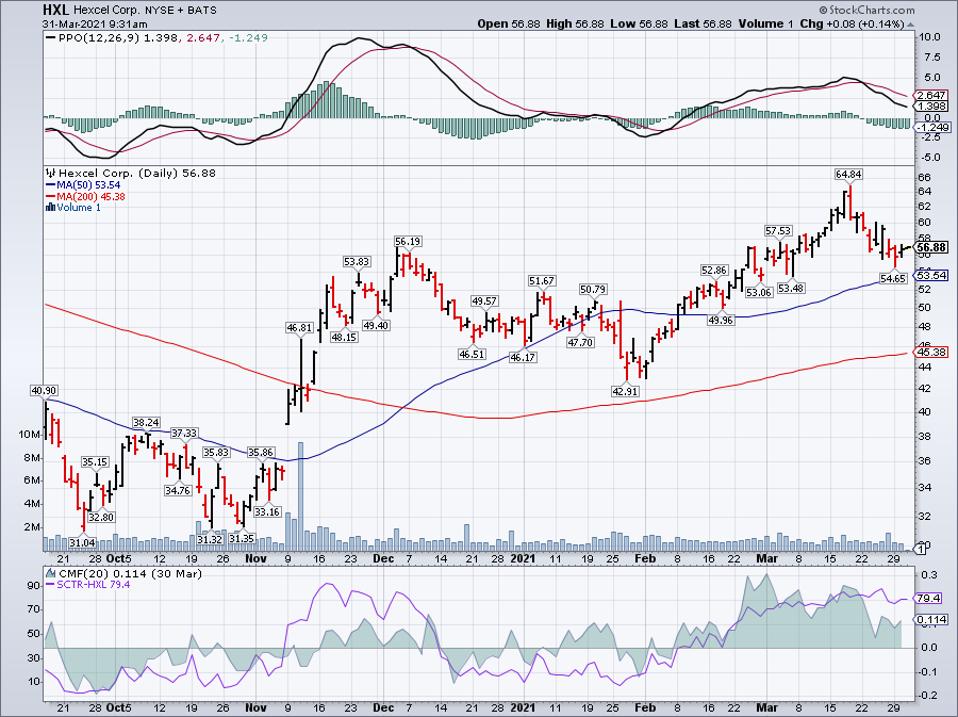The height and width of the screenshot is (717, 958).
Task: Click the 53.83 price label
Action: [x=356, y=262]
